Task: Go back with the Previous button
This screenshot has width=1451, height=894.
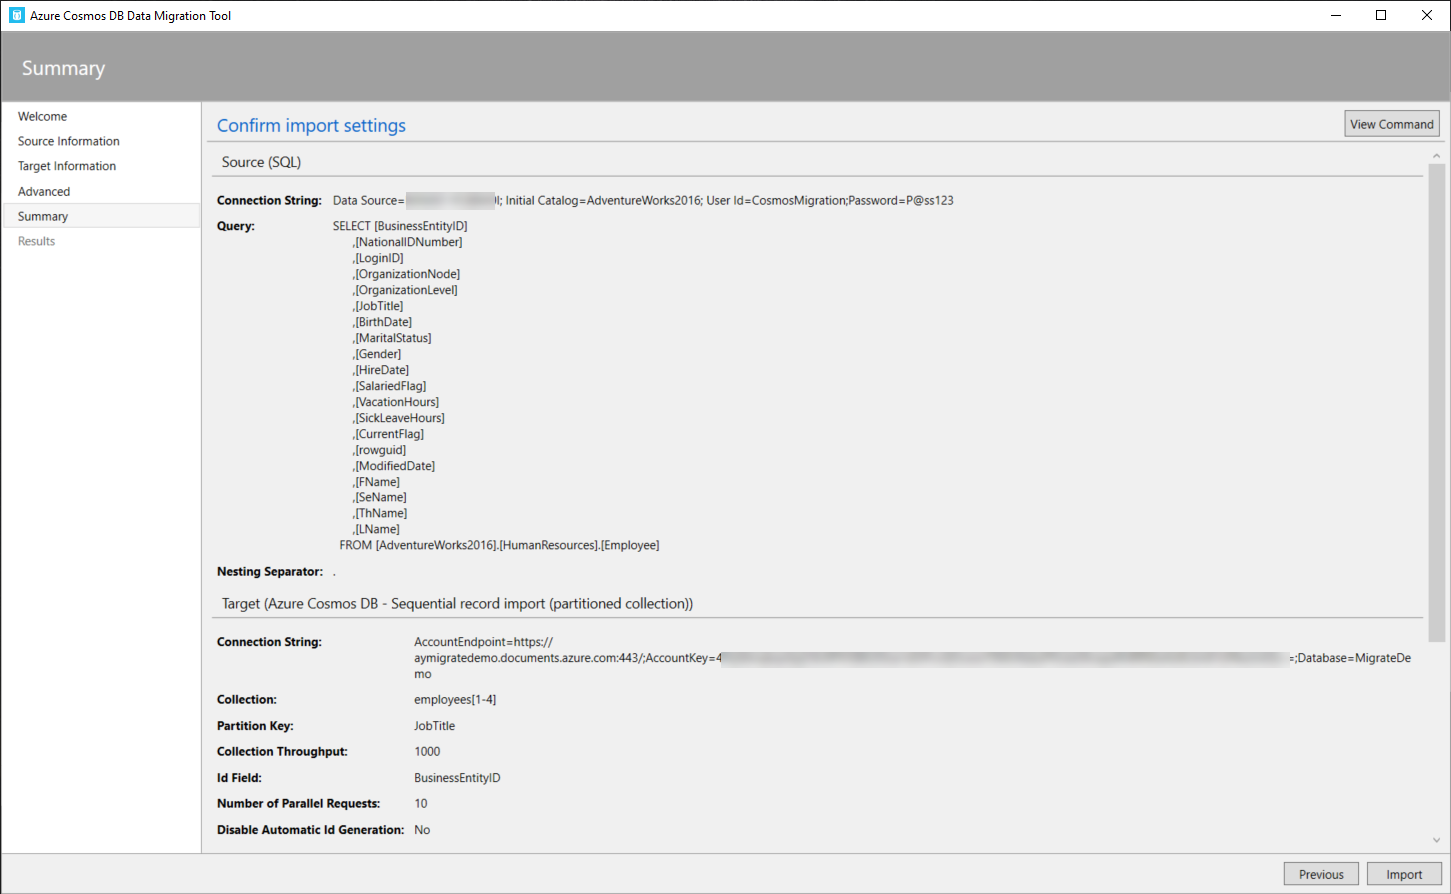Action: click(1321, 874)
